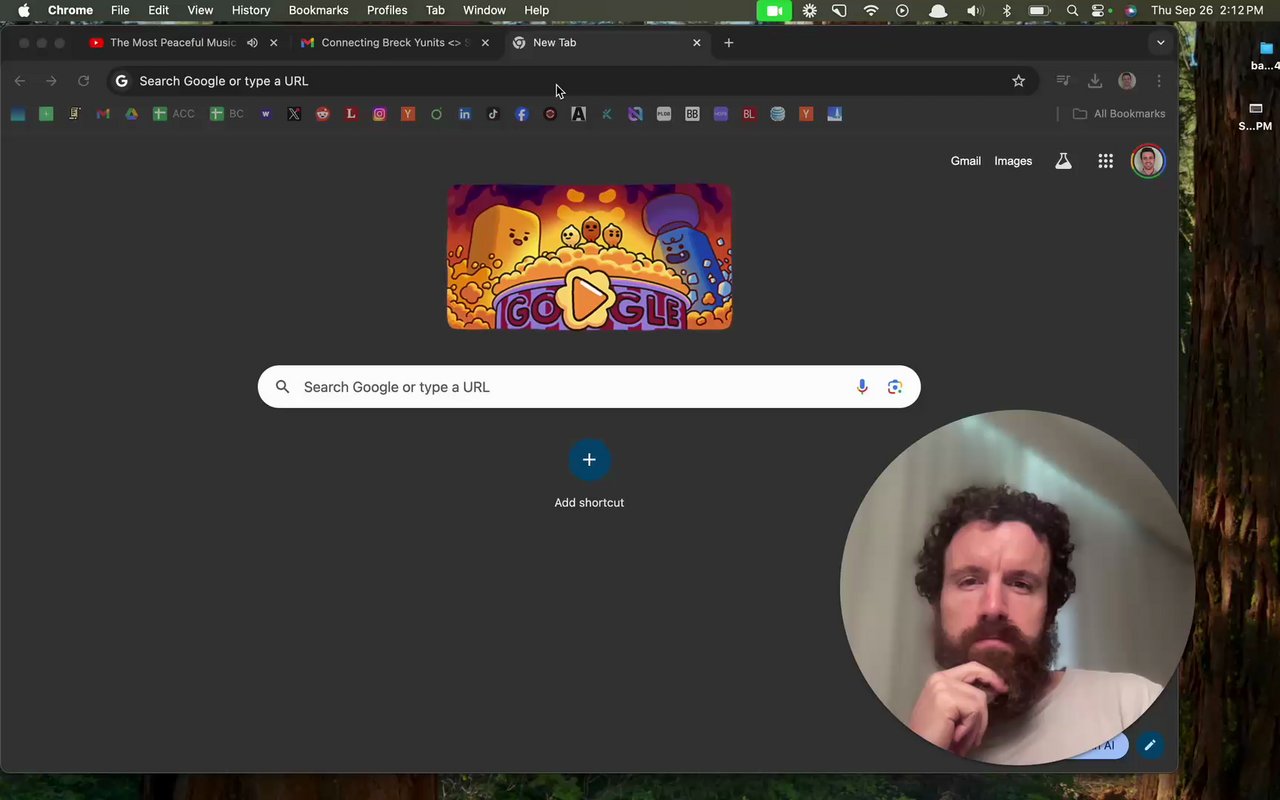Open the volume control in menu bar
This screenshot has width=1280, height=800.
click(974, 10)
